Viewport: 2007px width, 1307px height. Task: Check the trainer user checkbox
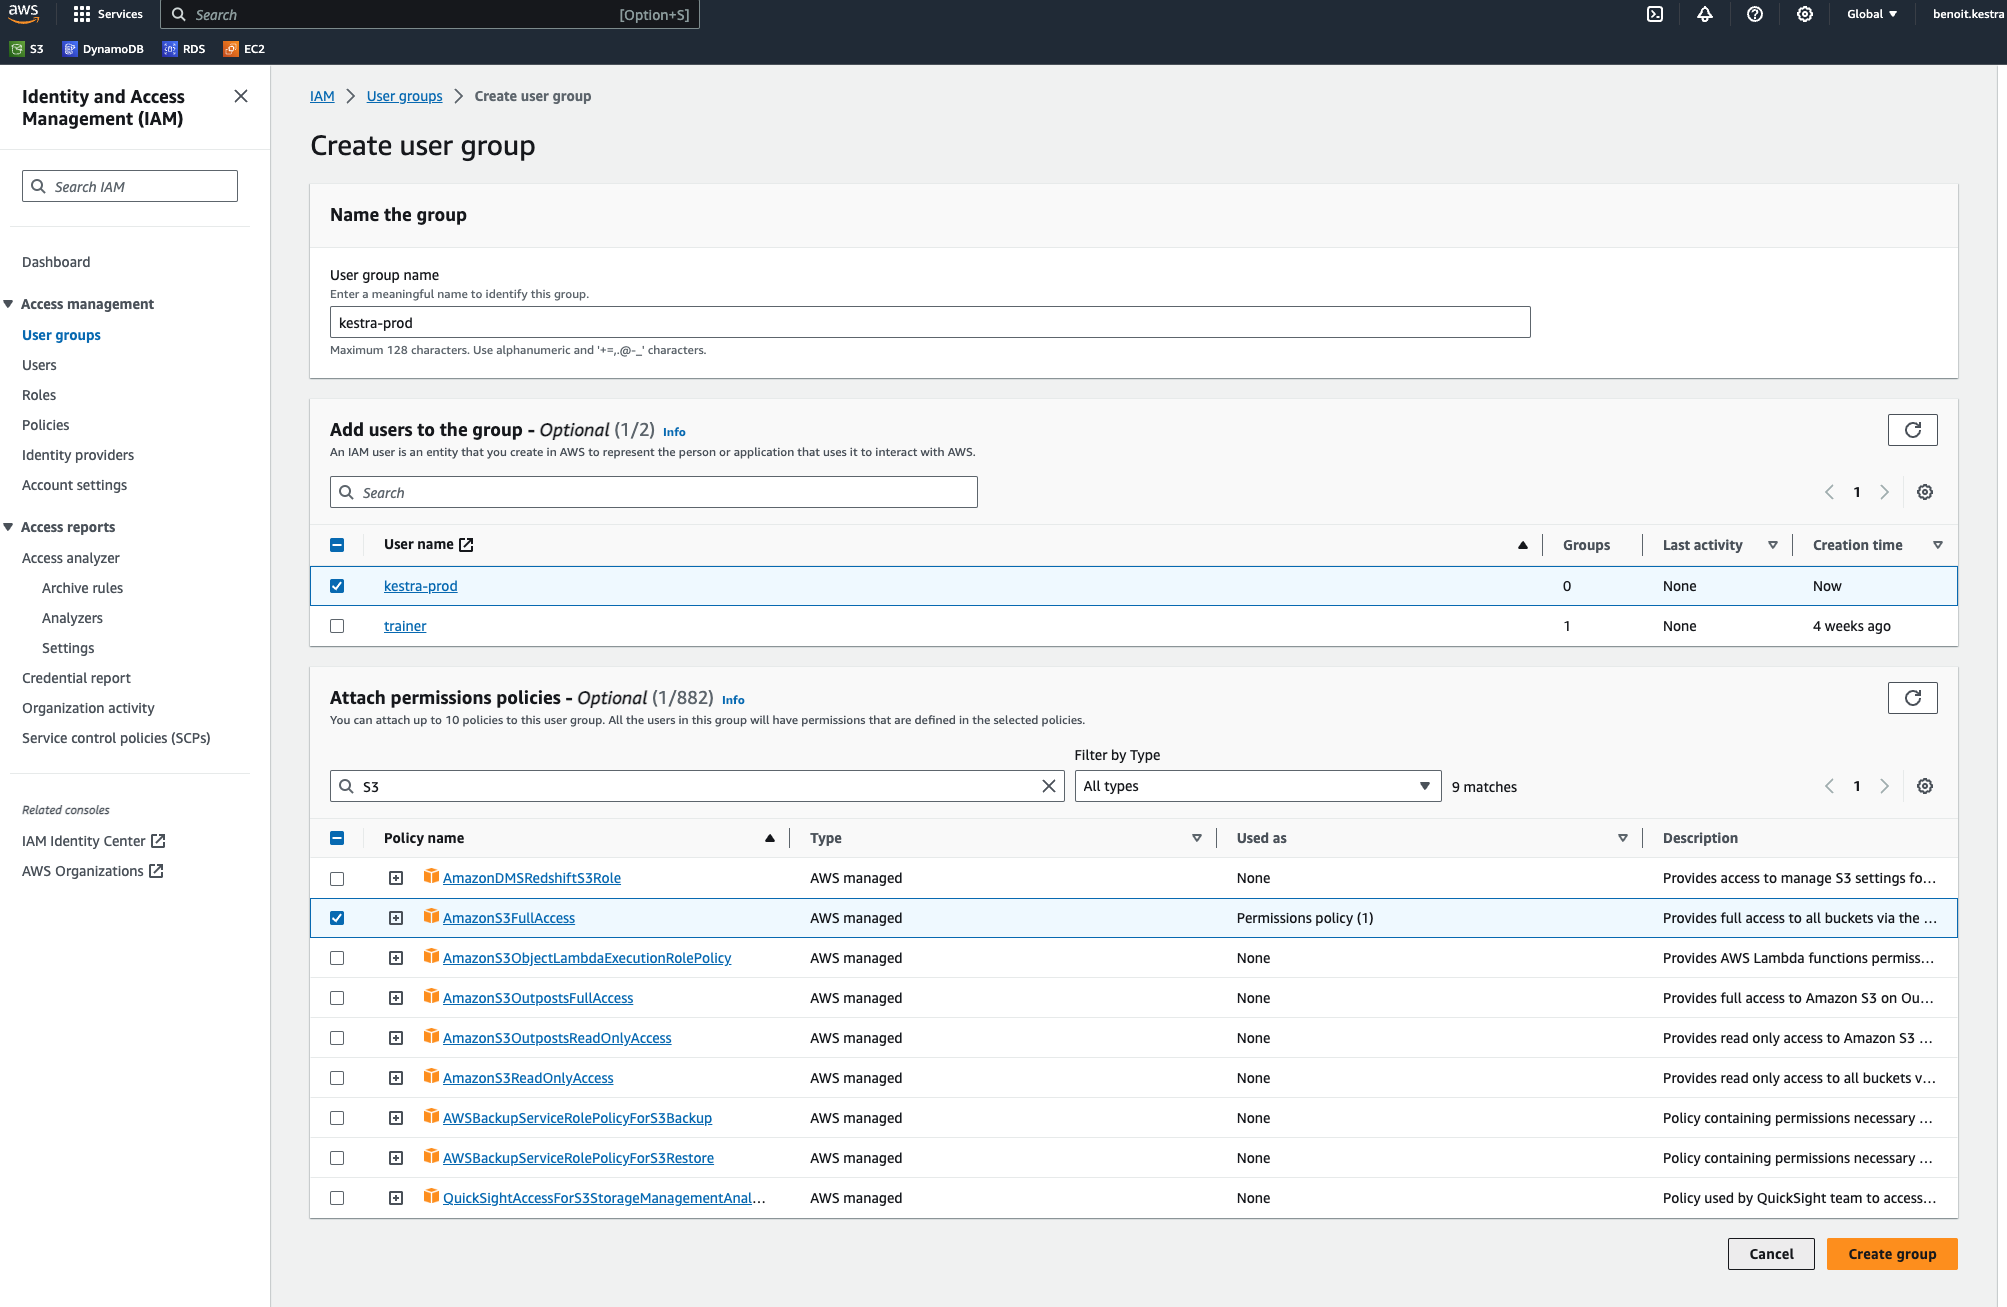[337, 626]
